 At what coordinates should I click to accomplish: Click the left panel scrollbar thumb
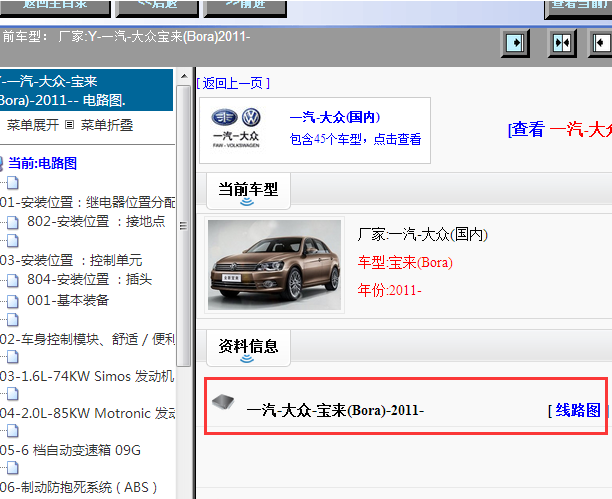184,226
